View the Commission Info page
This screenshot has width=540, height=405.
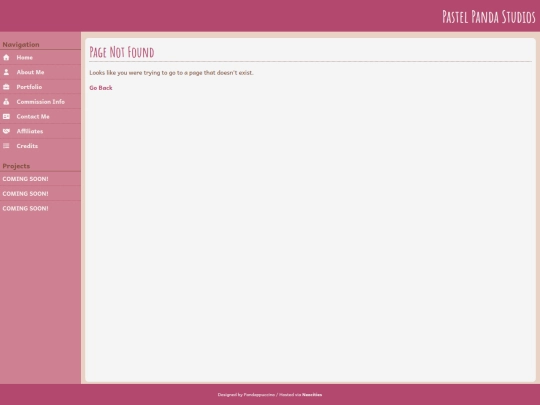[x=40, y=102]
